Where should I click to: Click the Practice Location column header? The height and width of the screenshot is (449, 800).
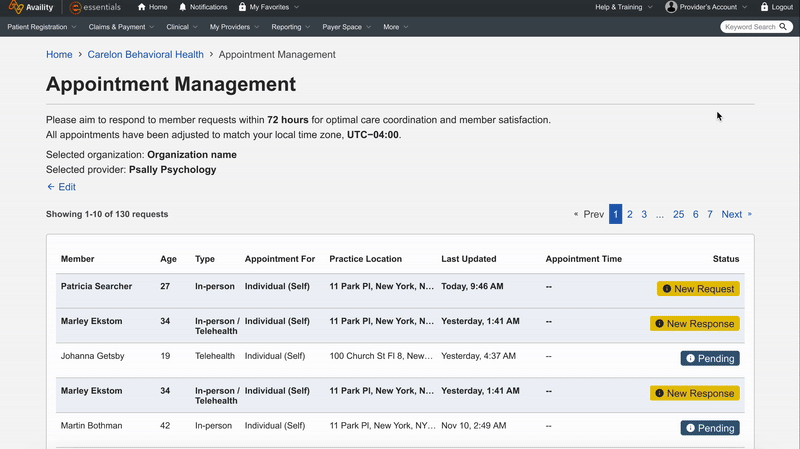(365, 259)
